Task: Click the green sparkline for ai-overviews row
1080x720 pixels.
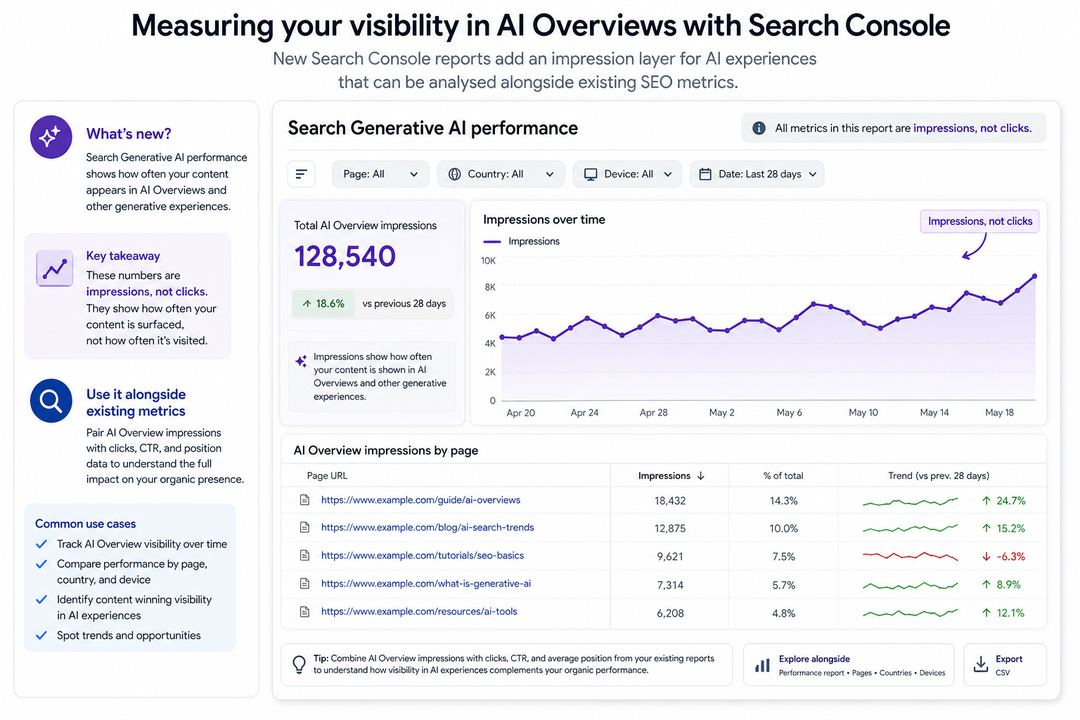Action: point(910,502)
